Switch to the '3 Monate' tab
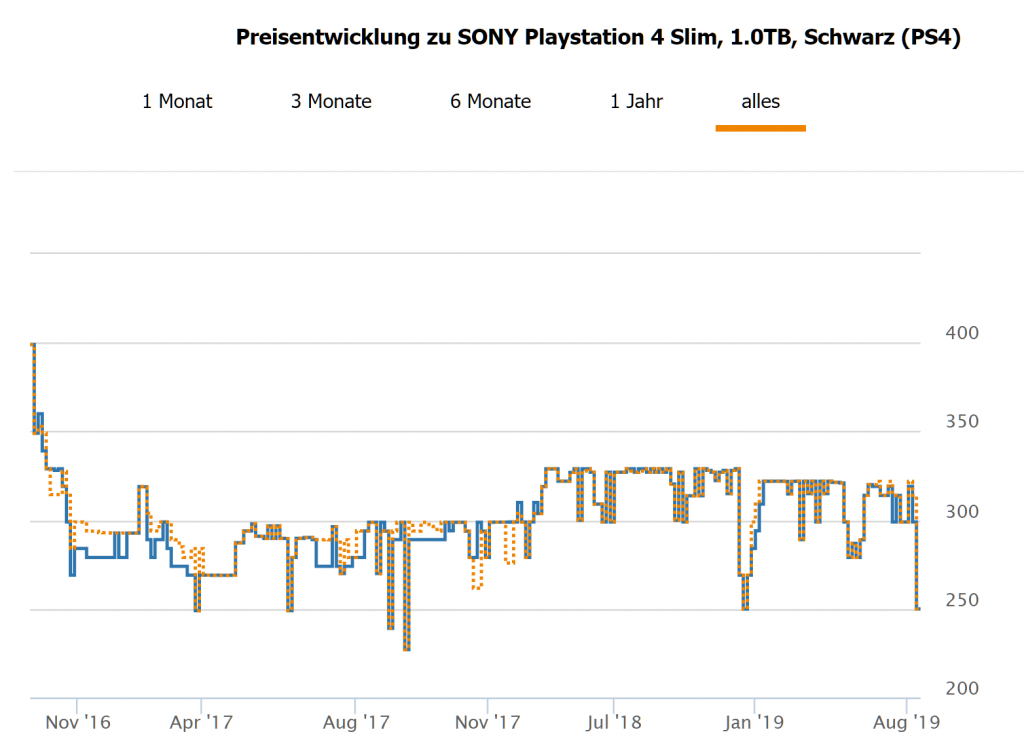 click(x=331, y=101)
